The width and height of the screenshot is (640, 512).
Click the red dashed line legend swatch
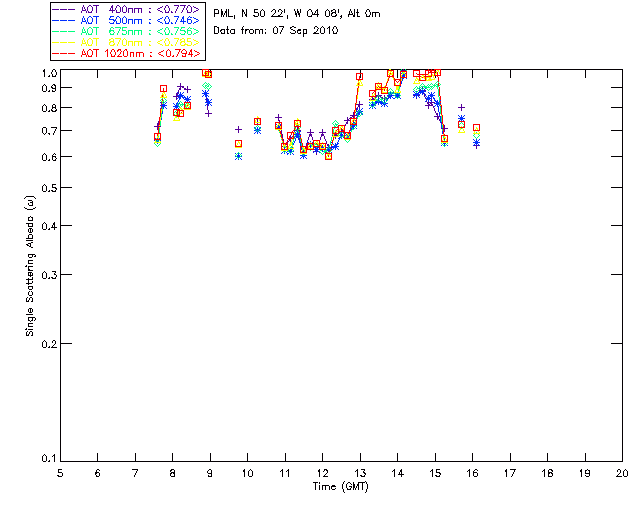pos(64,53)
